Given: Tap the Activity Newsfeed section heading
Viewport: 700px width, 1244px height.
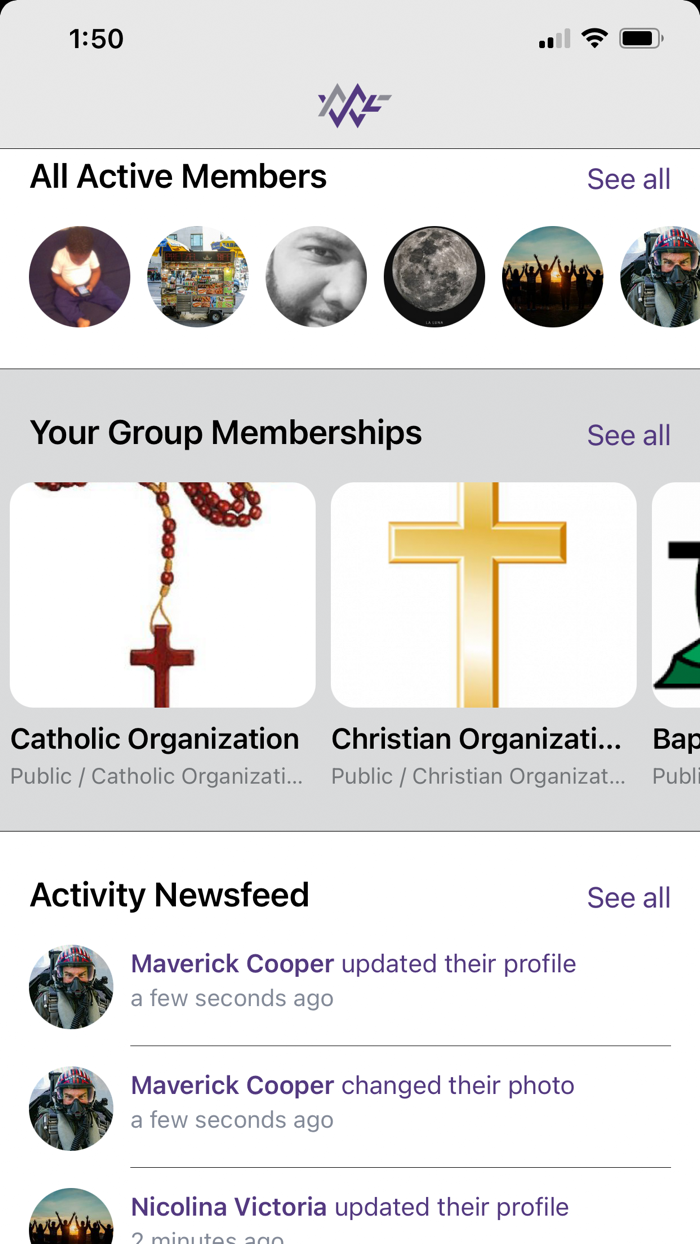Looking at the screenshot, I should pos(169,895).
